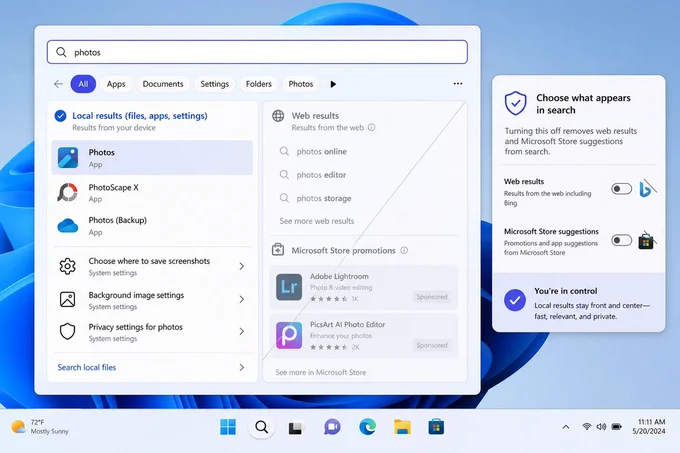
Task: Click the crossed-out Microsoft Store icon in panel
Action: pyautogui.click(x=647, y=241)
